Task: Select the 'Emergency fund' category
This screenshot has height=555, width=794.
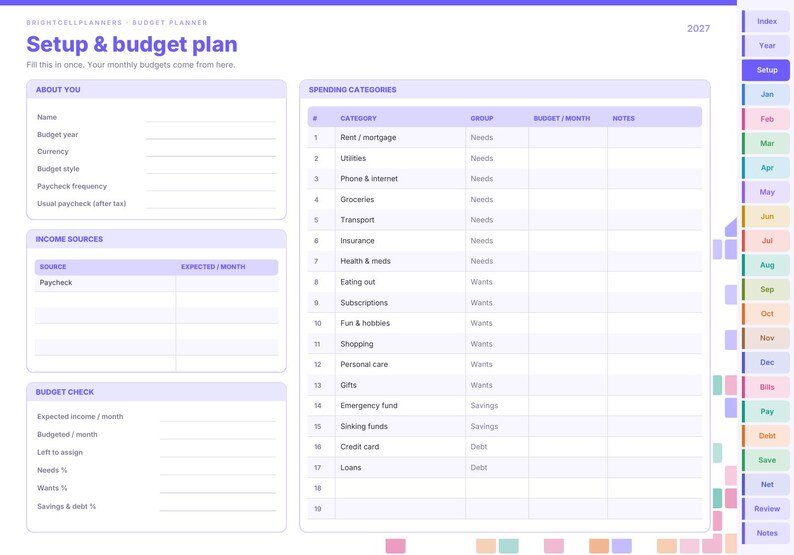Action: pos(400,406)
